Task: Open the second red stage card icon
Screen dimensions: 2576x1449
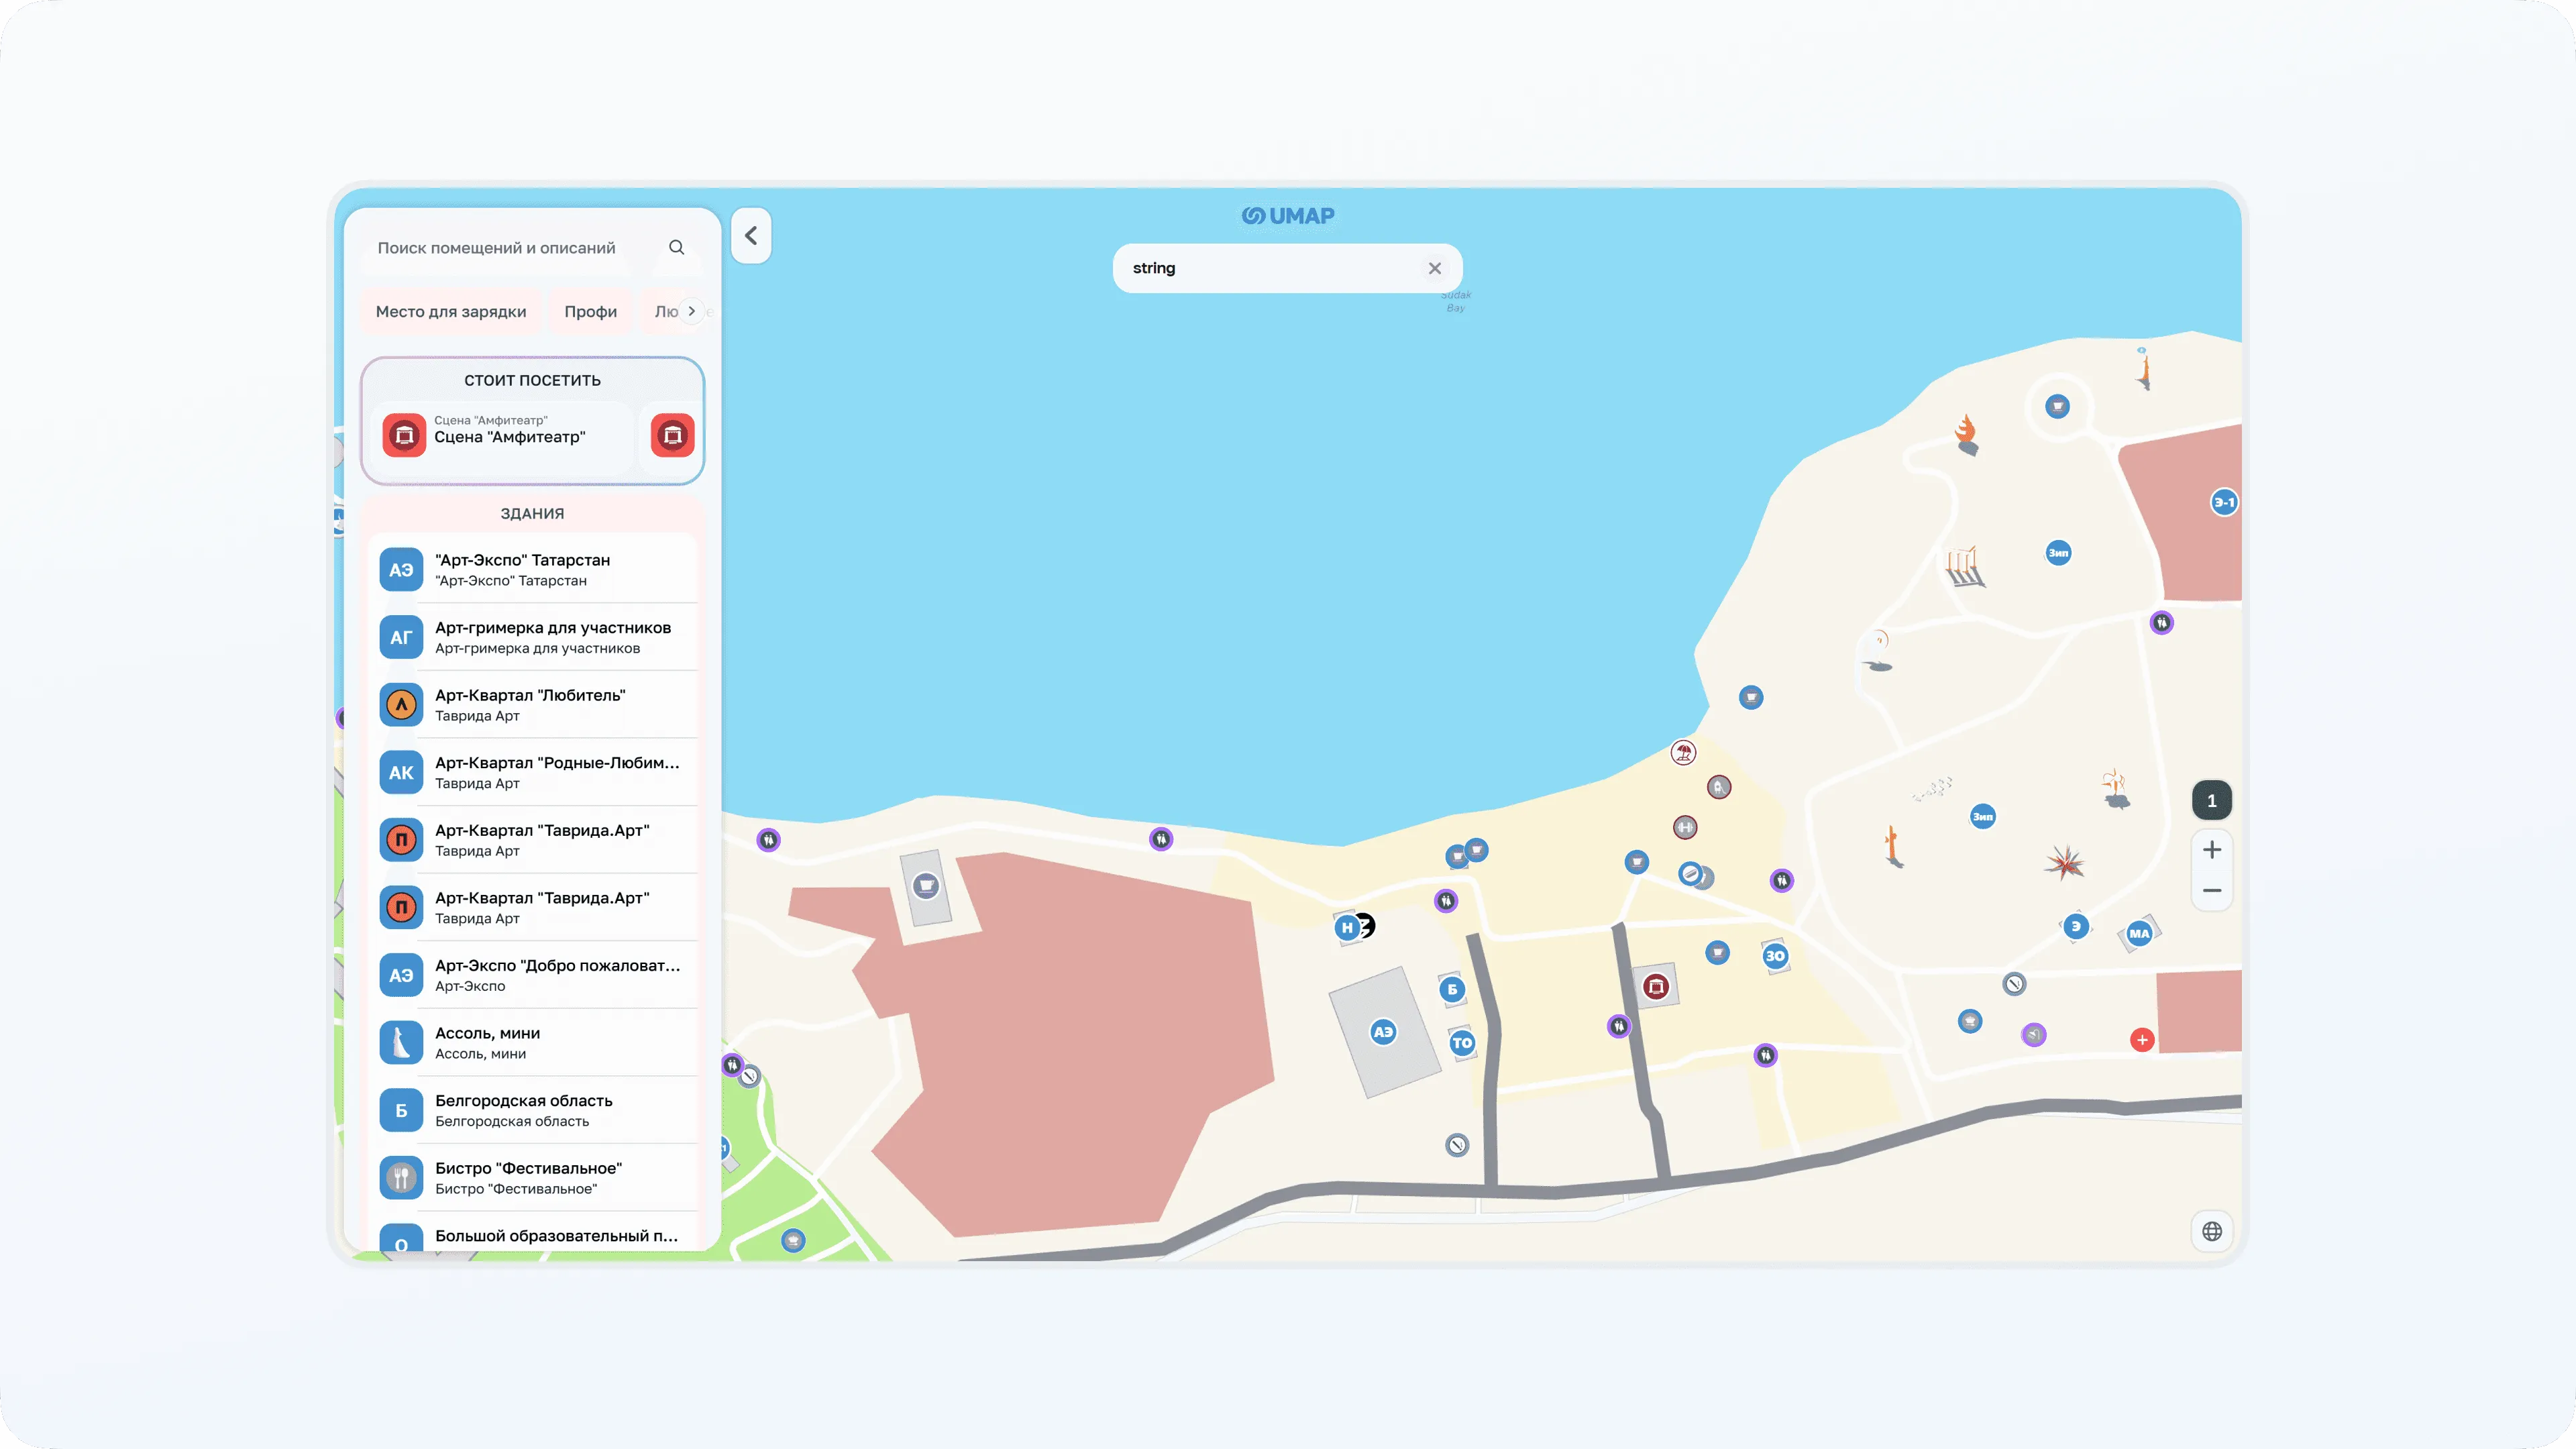Action: tap(672, 436)
